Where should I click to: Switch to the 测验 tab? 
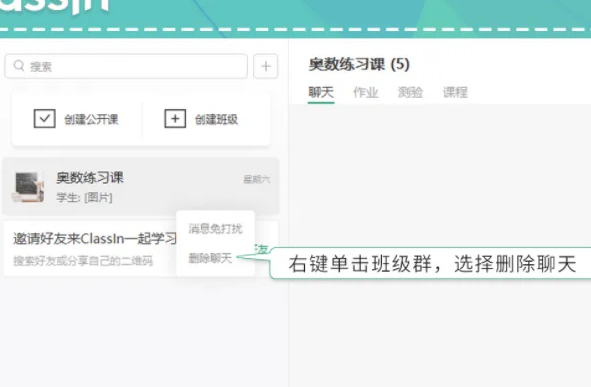pos(410,92)
